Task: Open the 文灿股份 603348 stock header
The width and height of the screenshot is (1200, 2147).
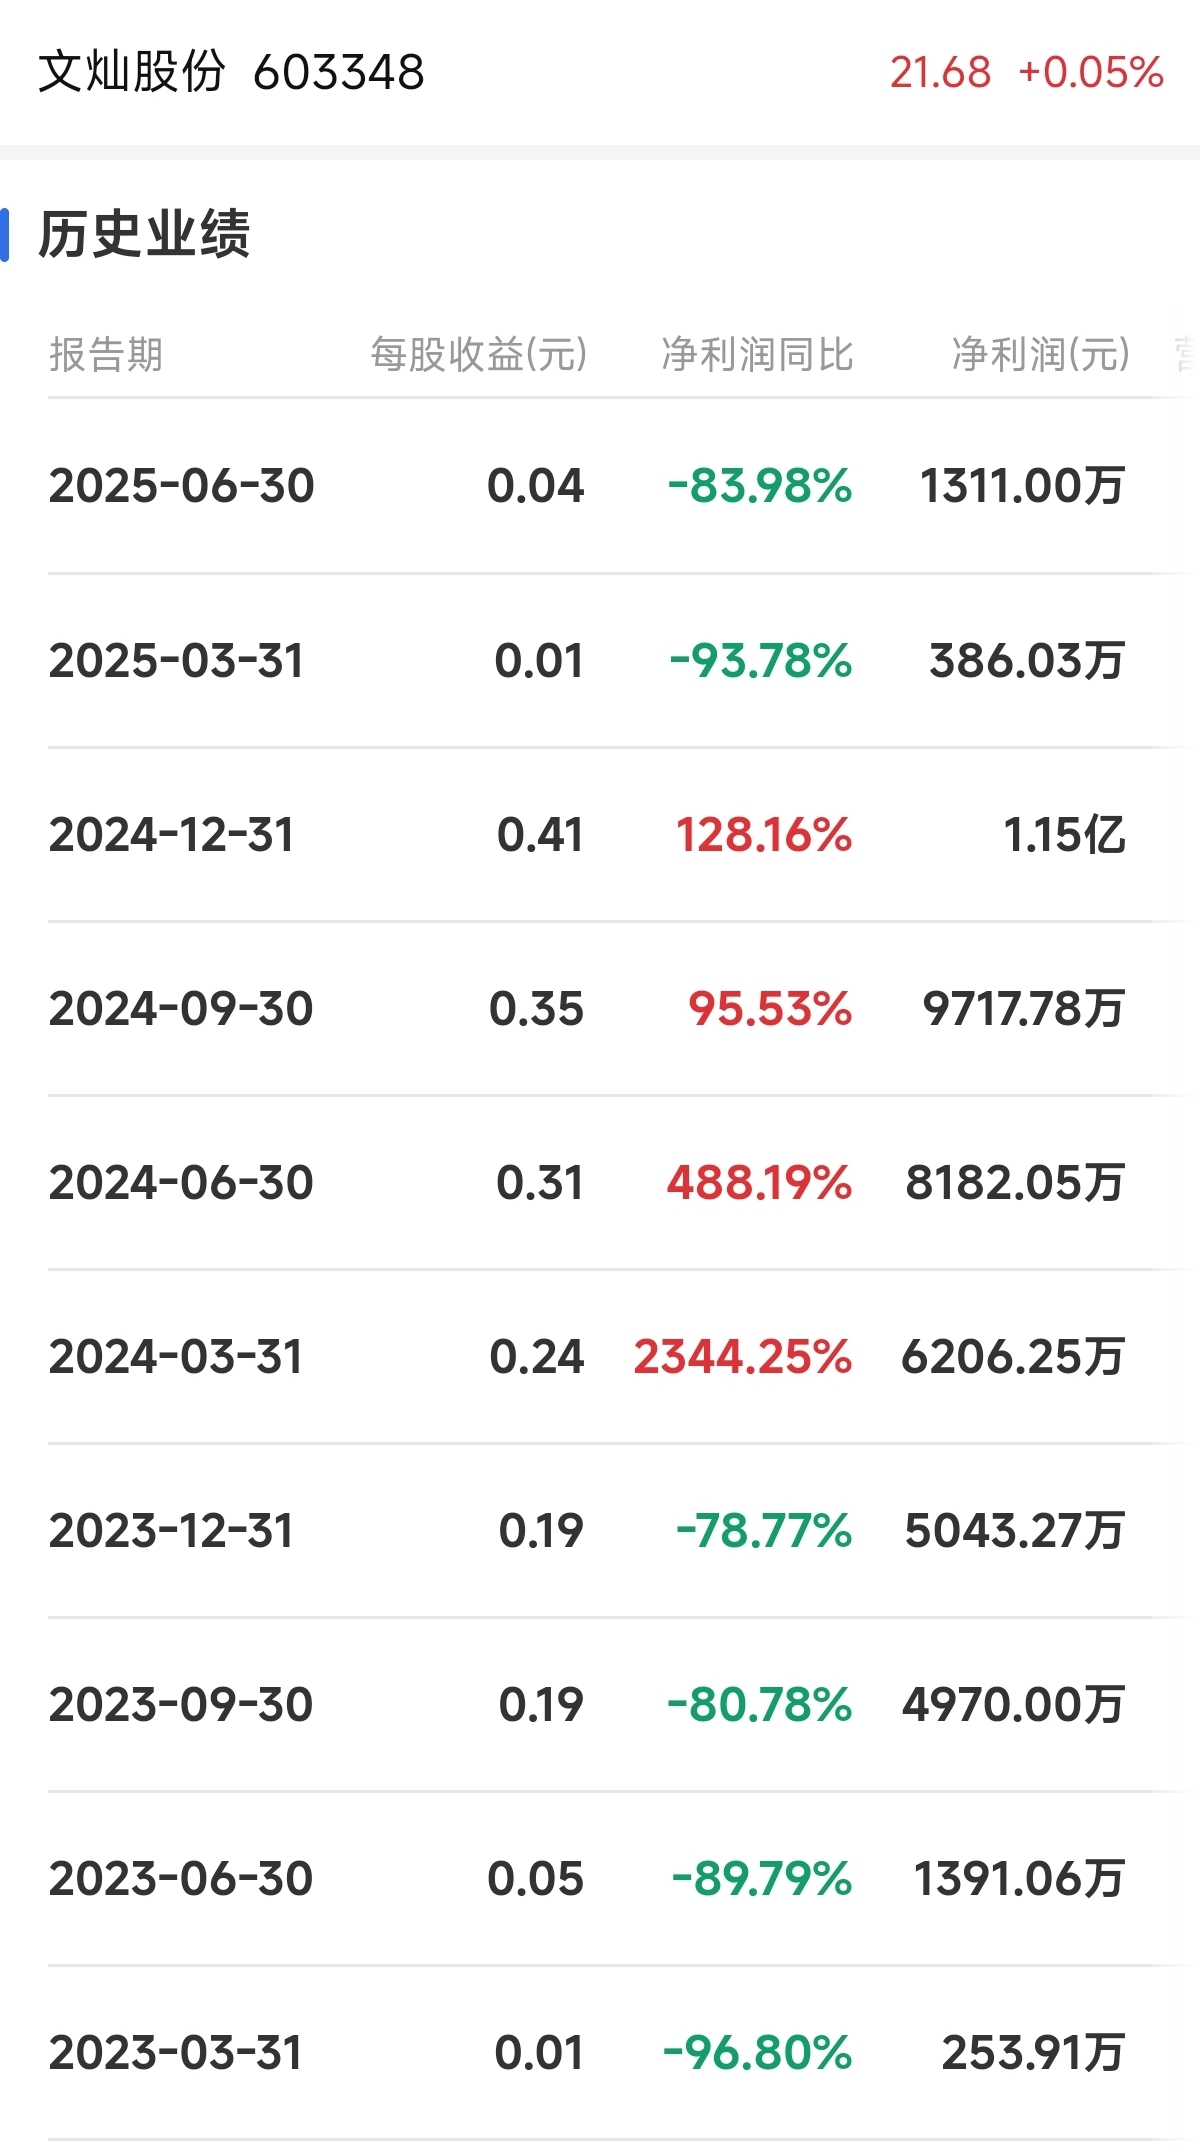Action: click(x=232, y=72)
